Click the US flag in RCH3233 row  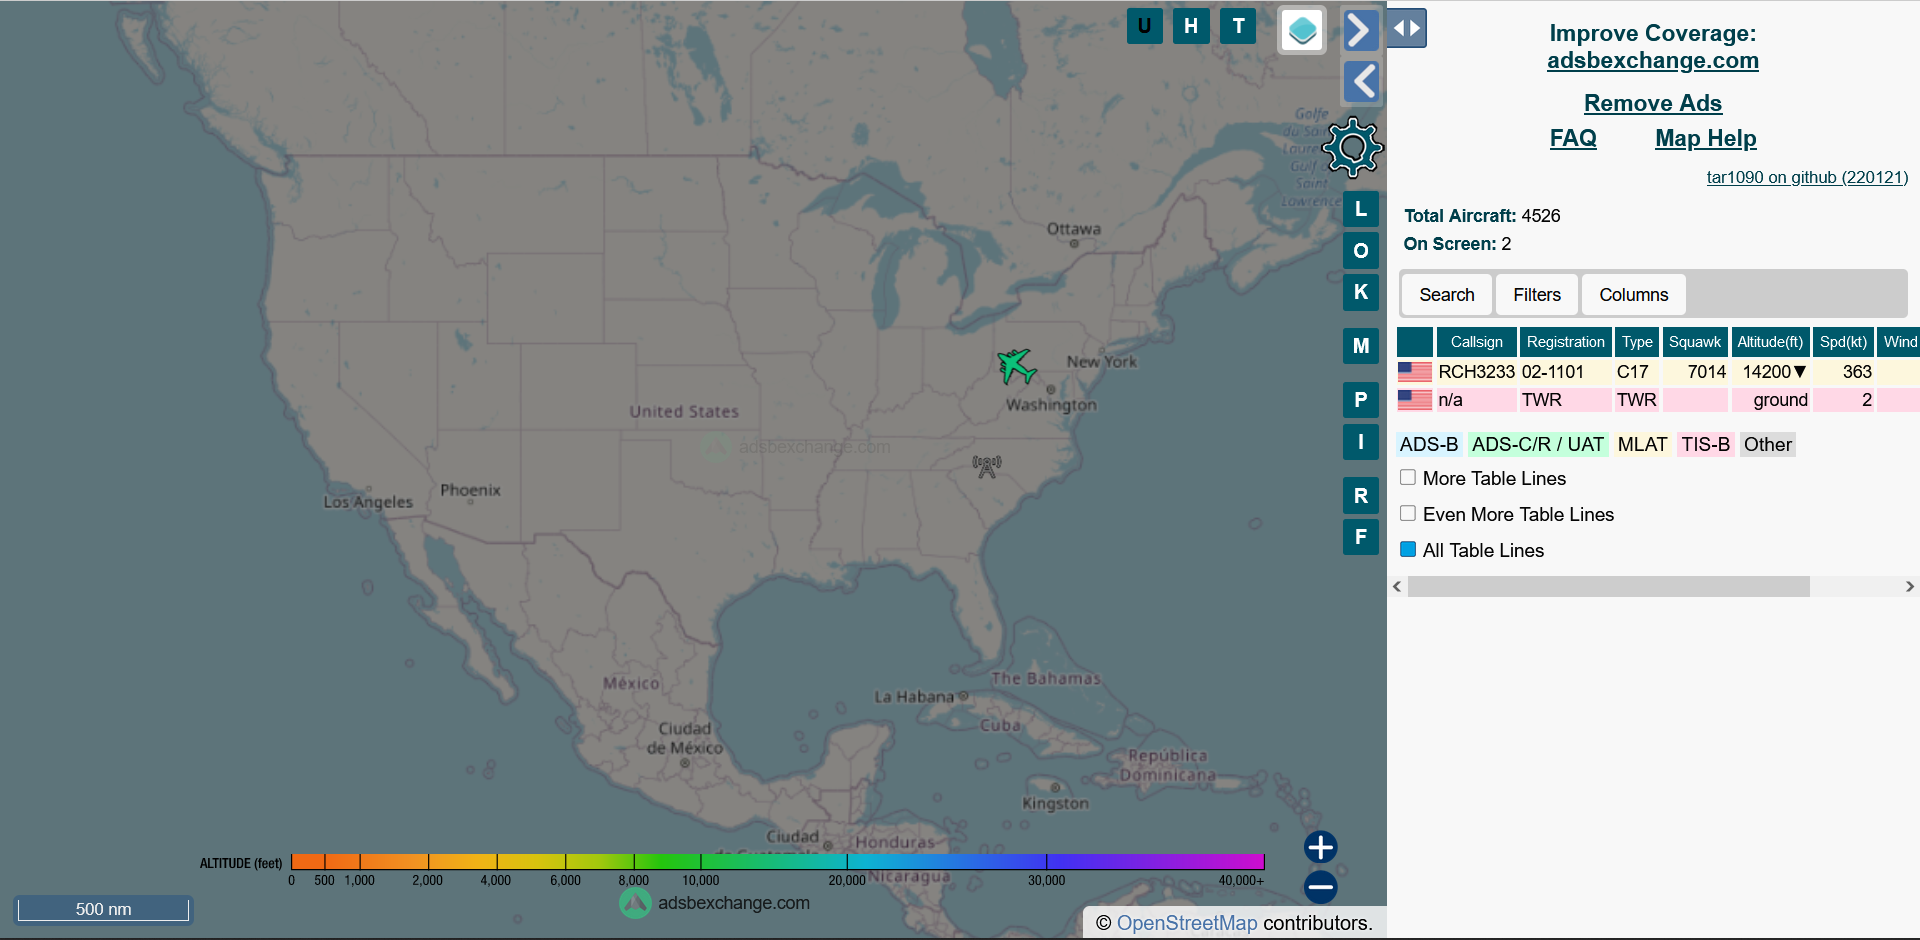point(1414,372)
